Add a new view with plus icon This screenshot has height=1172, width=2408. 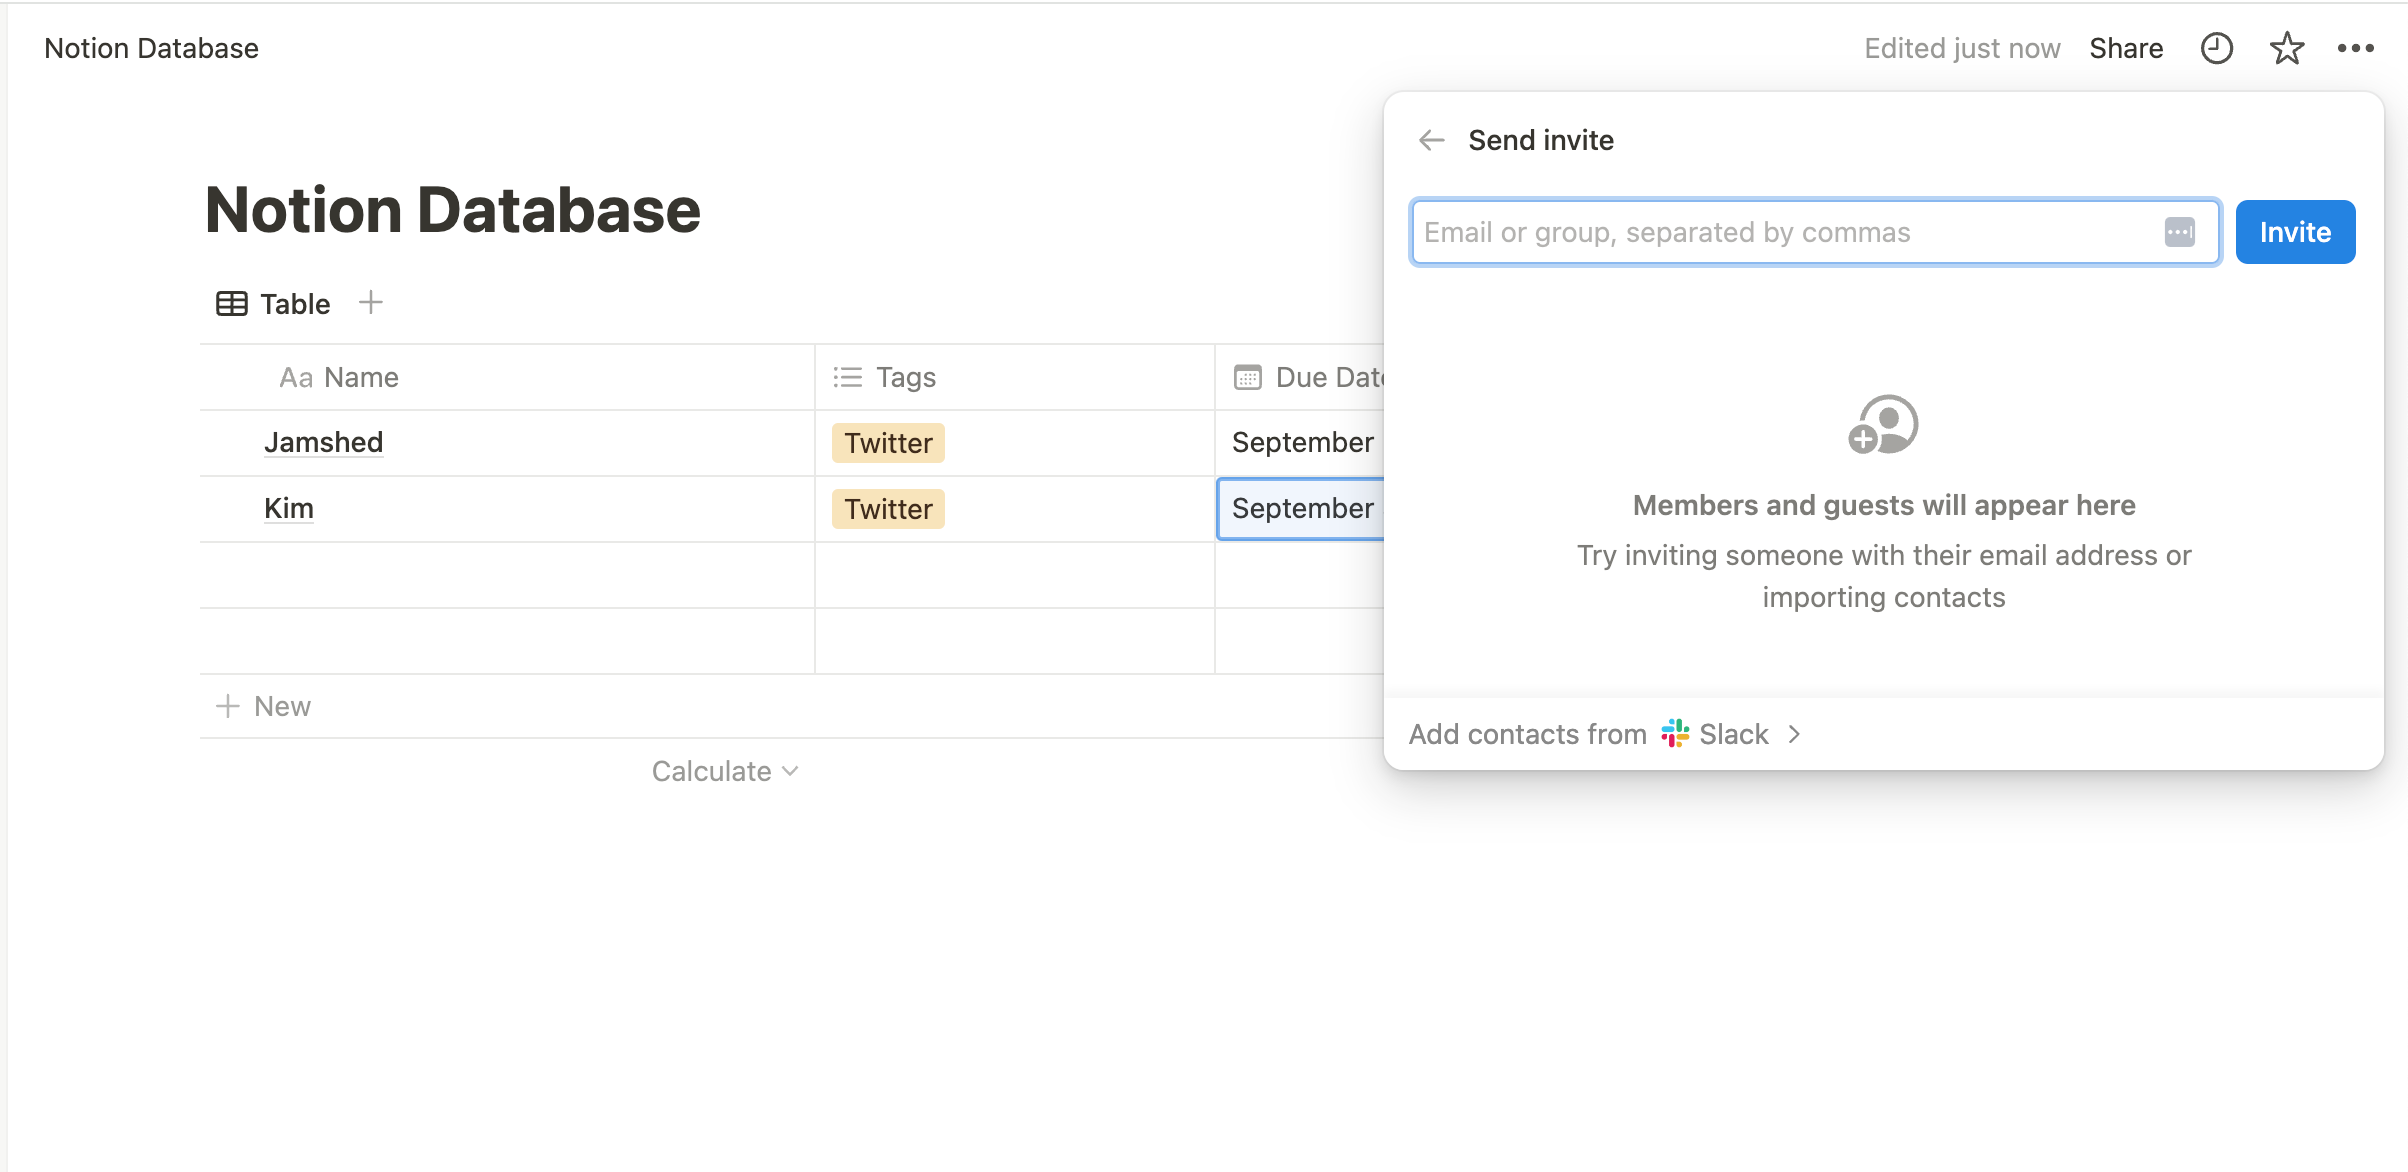tap(371, 302)
